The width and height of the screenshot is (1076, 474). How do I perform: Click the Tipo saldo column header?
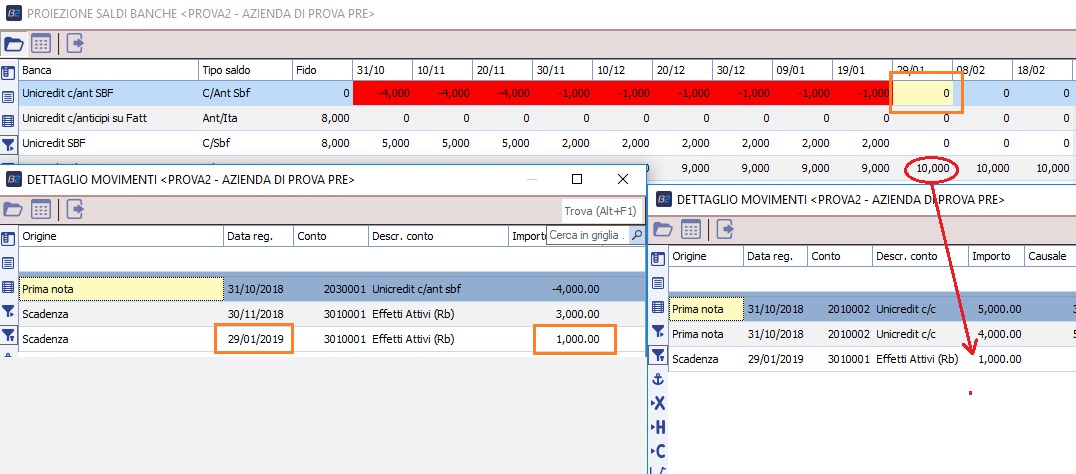coord(245,70)
